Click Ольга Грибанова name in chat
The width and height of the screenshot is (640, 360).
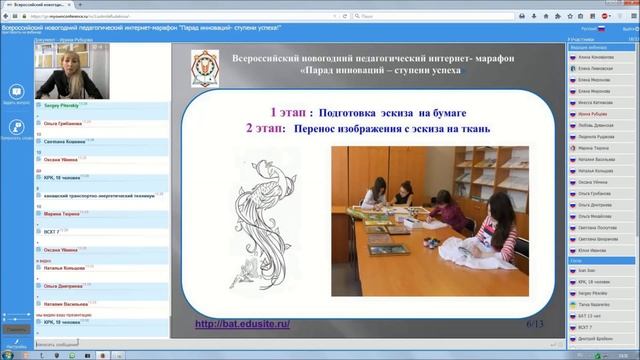click(x=63, y=124)
